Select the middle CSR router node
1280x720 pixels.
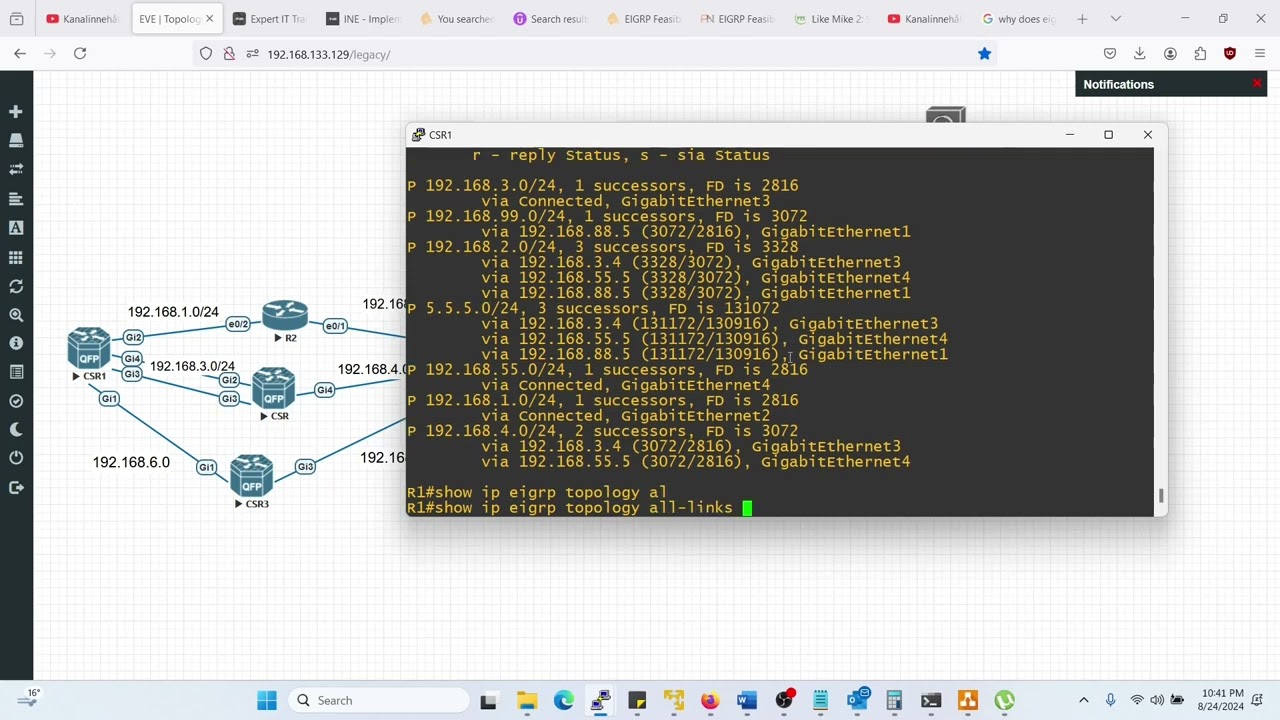tap(273, 388)
